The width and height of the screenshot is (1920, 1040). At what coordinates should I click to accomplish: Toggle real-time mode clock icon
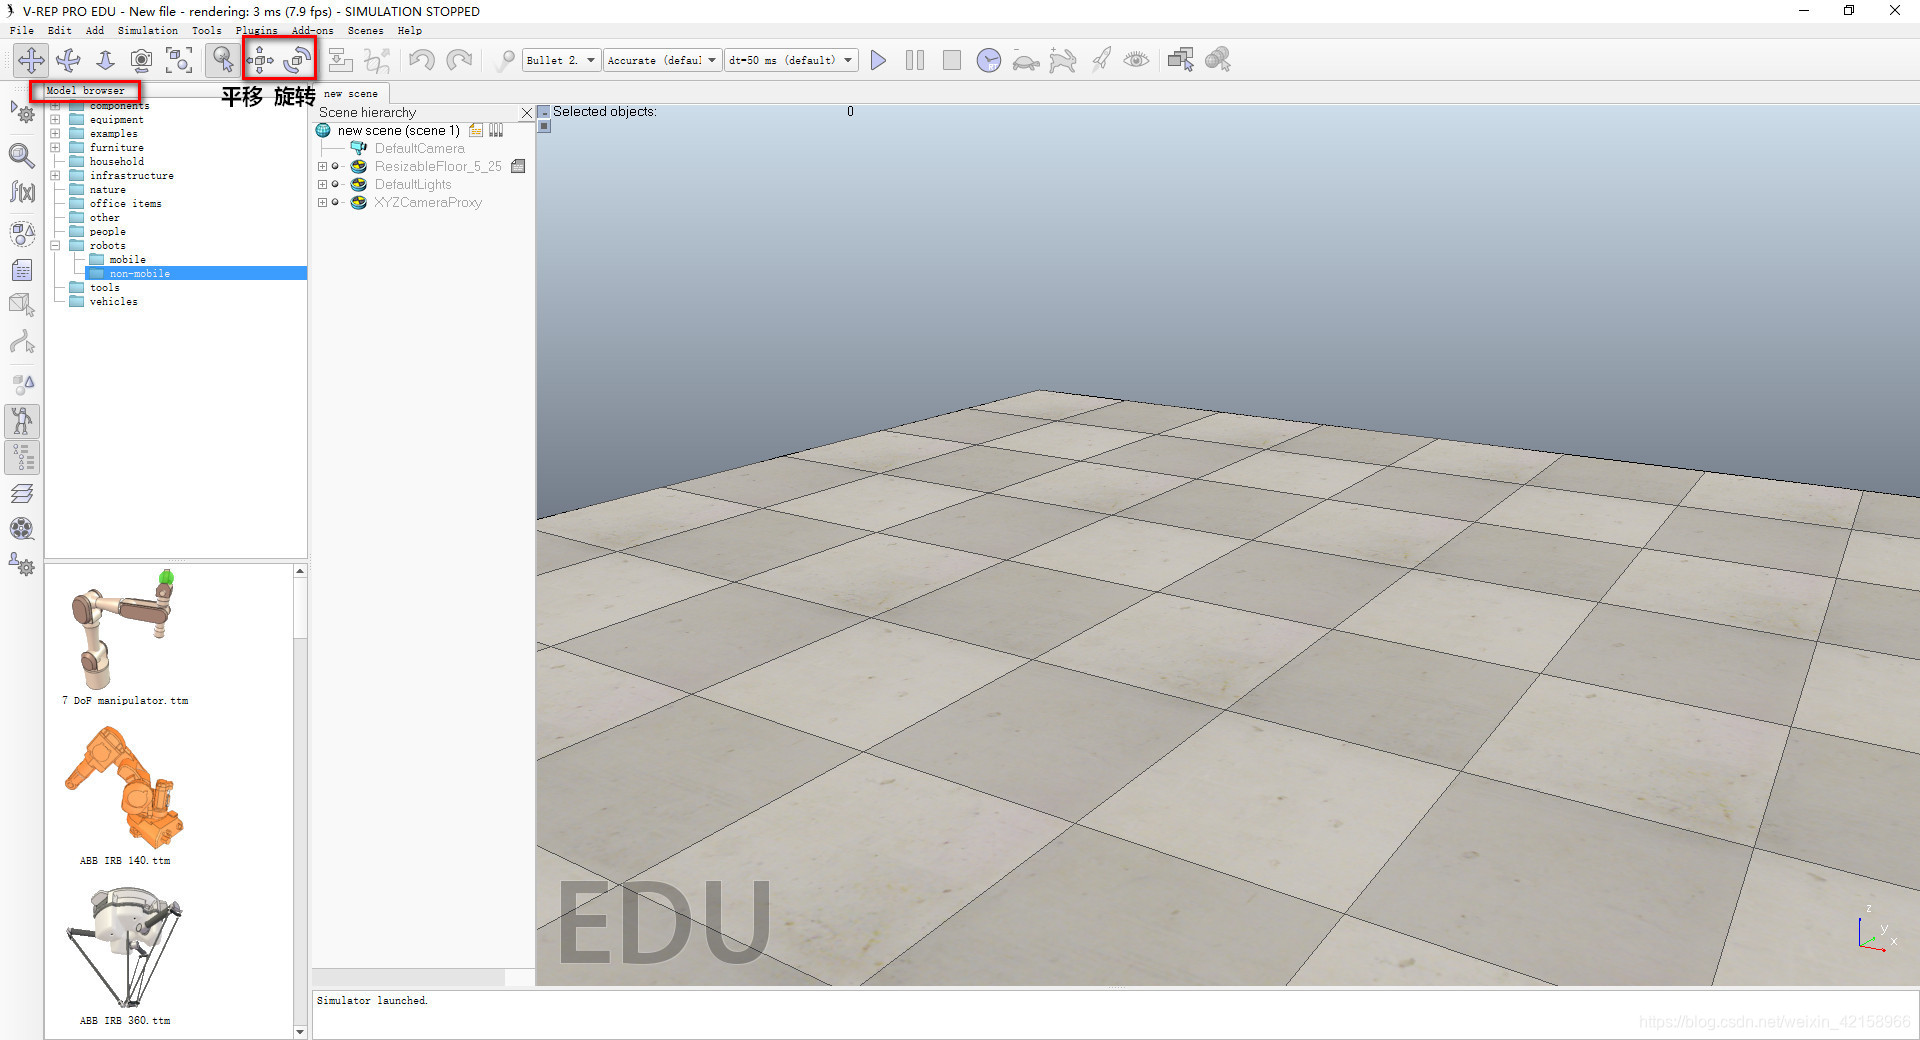(989, 60)
